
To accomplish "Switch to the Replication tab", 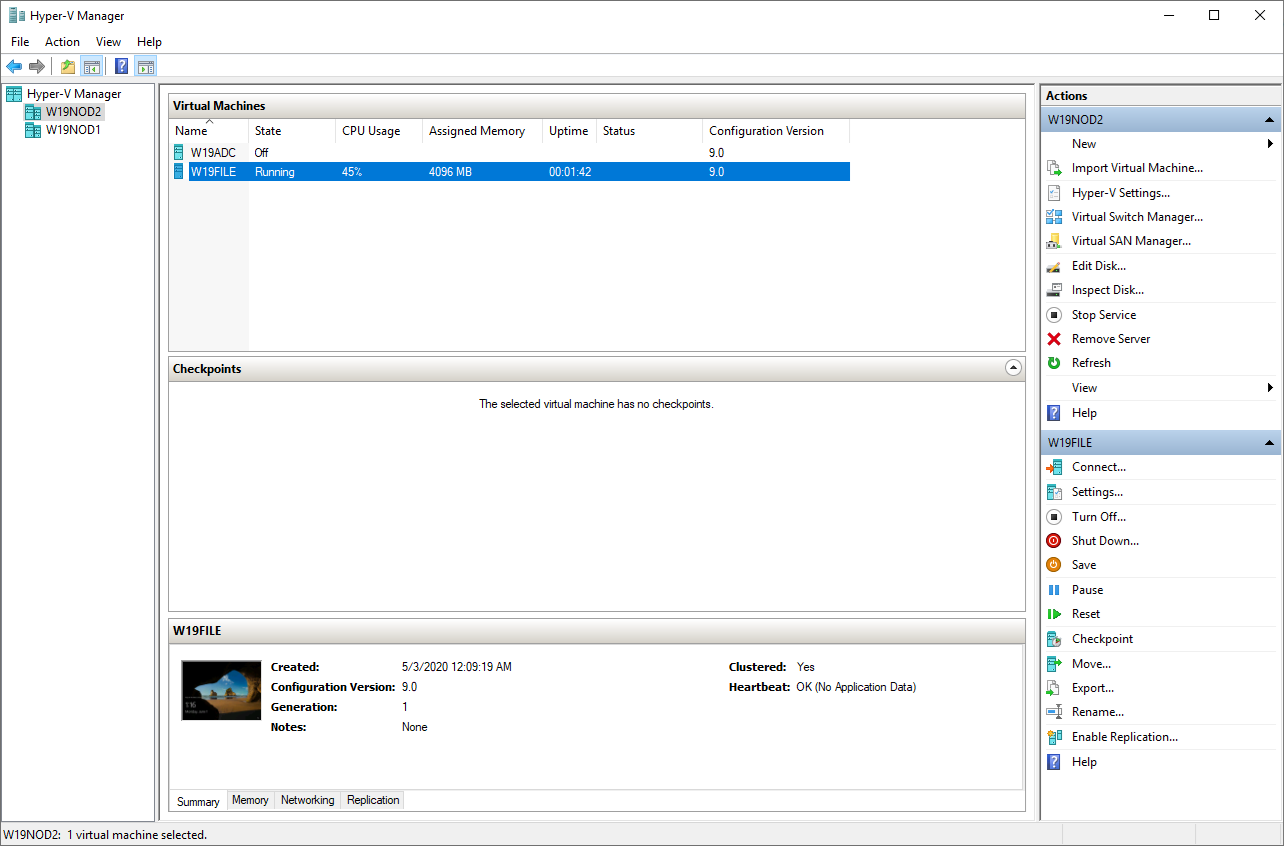I will [x=373, y=800].
